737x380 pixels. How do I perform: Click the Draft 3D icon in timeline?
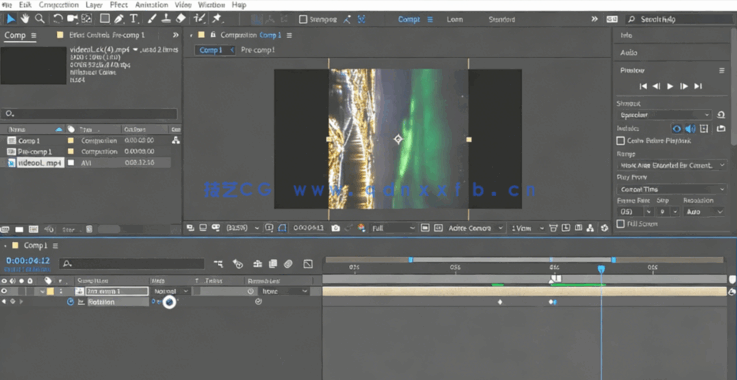[x=238, y=264]
